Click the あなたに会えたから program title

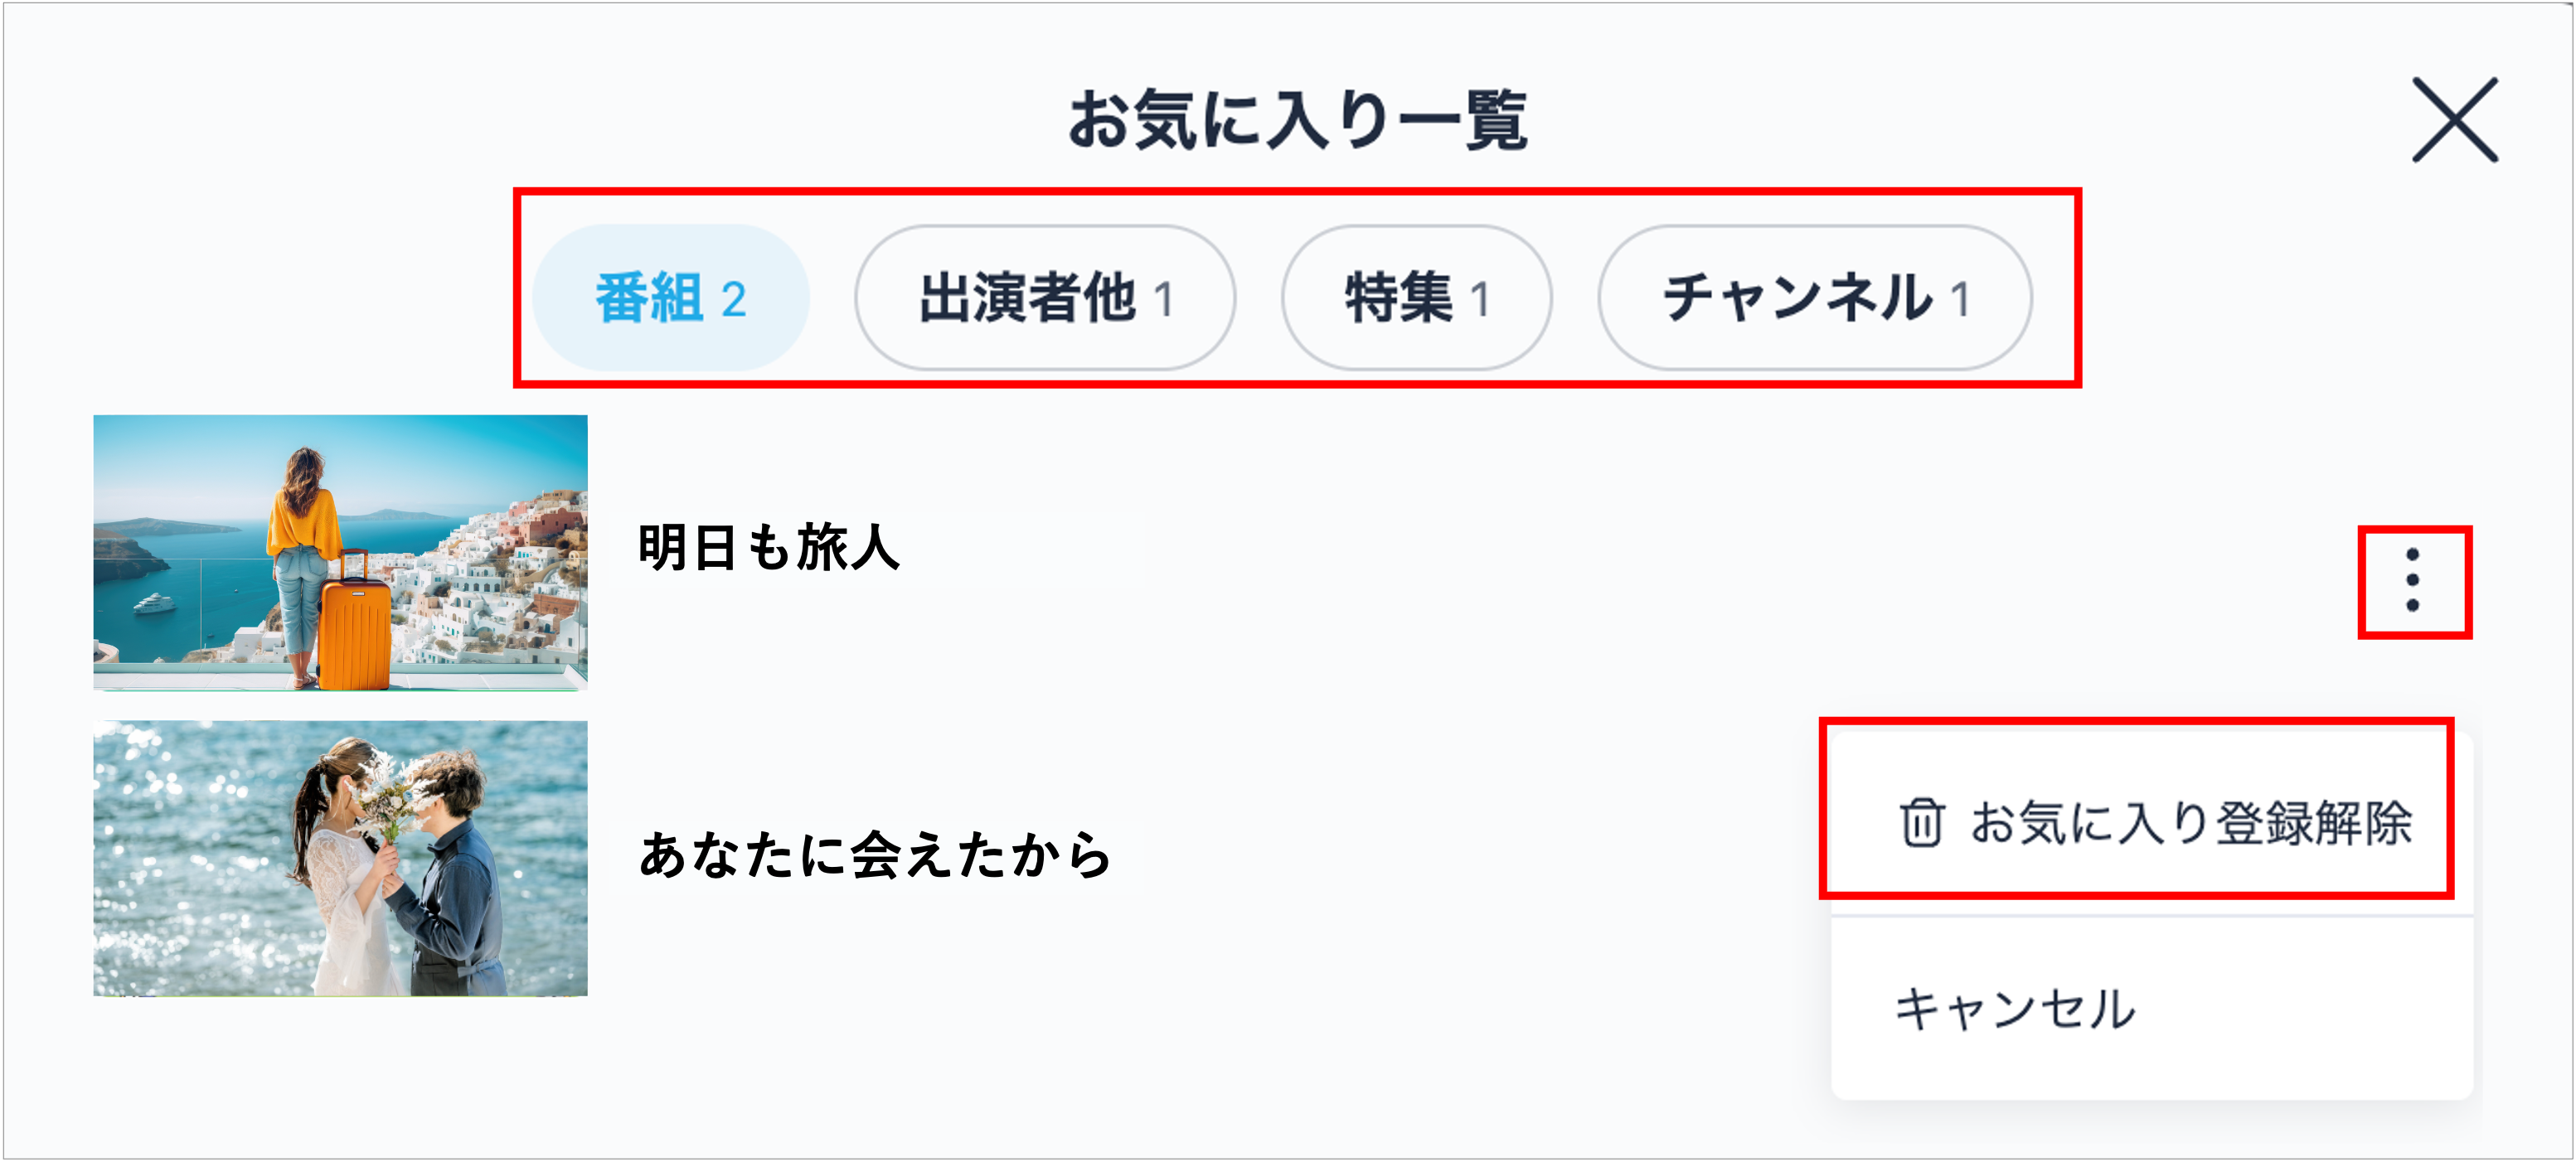tap(875, 854)
